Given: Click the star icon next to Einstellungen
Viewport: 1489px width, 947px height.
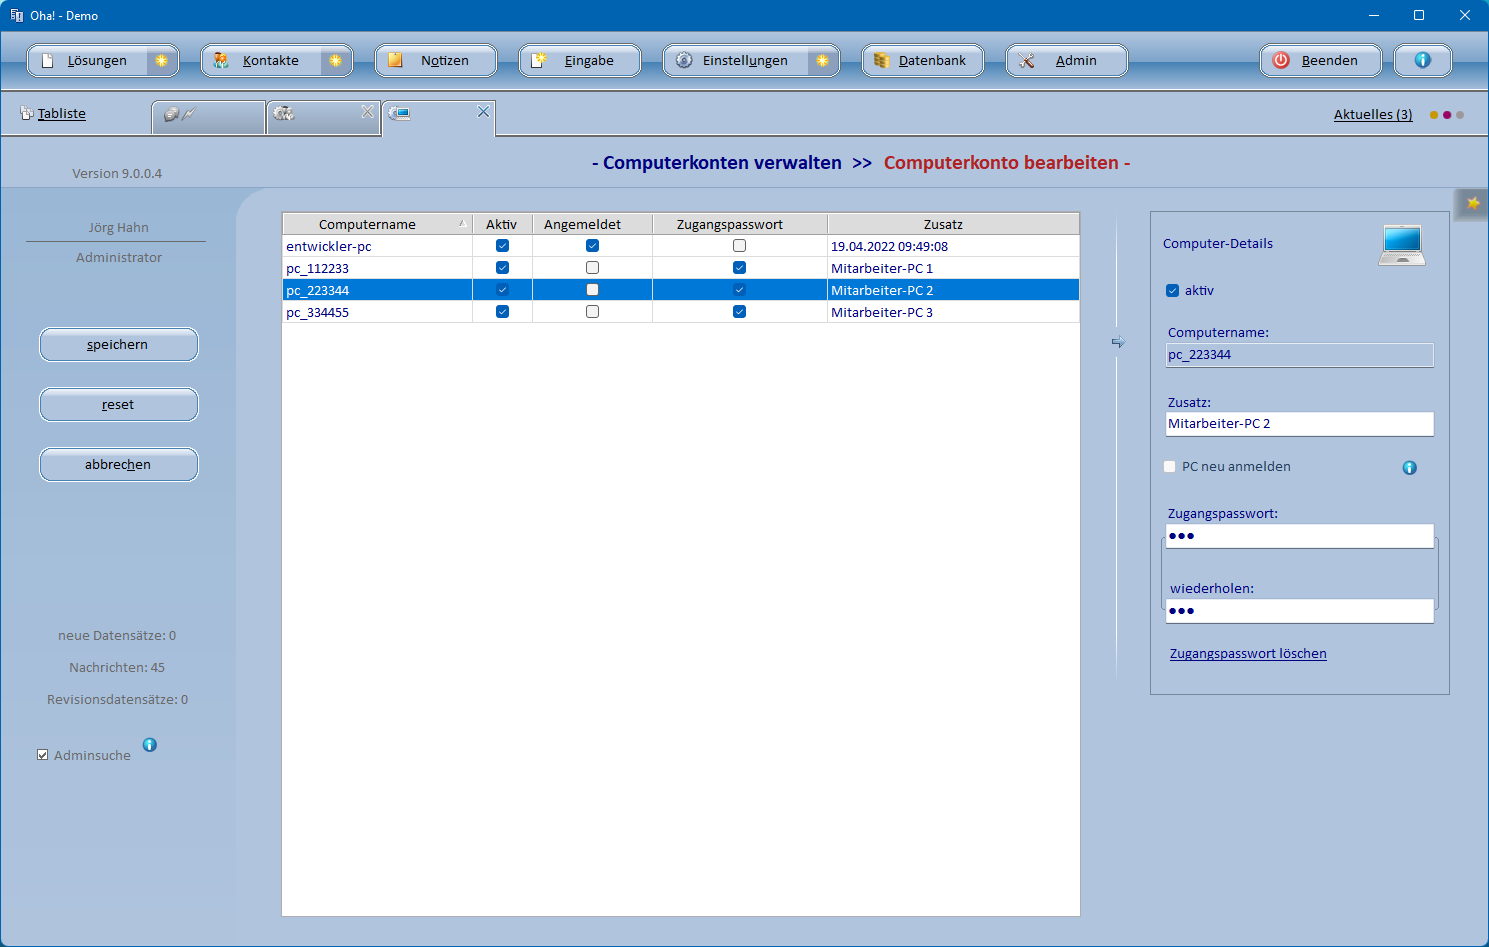Looking at the screenshot, I should pyautogui.click(x=822, y=61).
